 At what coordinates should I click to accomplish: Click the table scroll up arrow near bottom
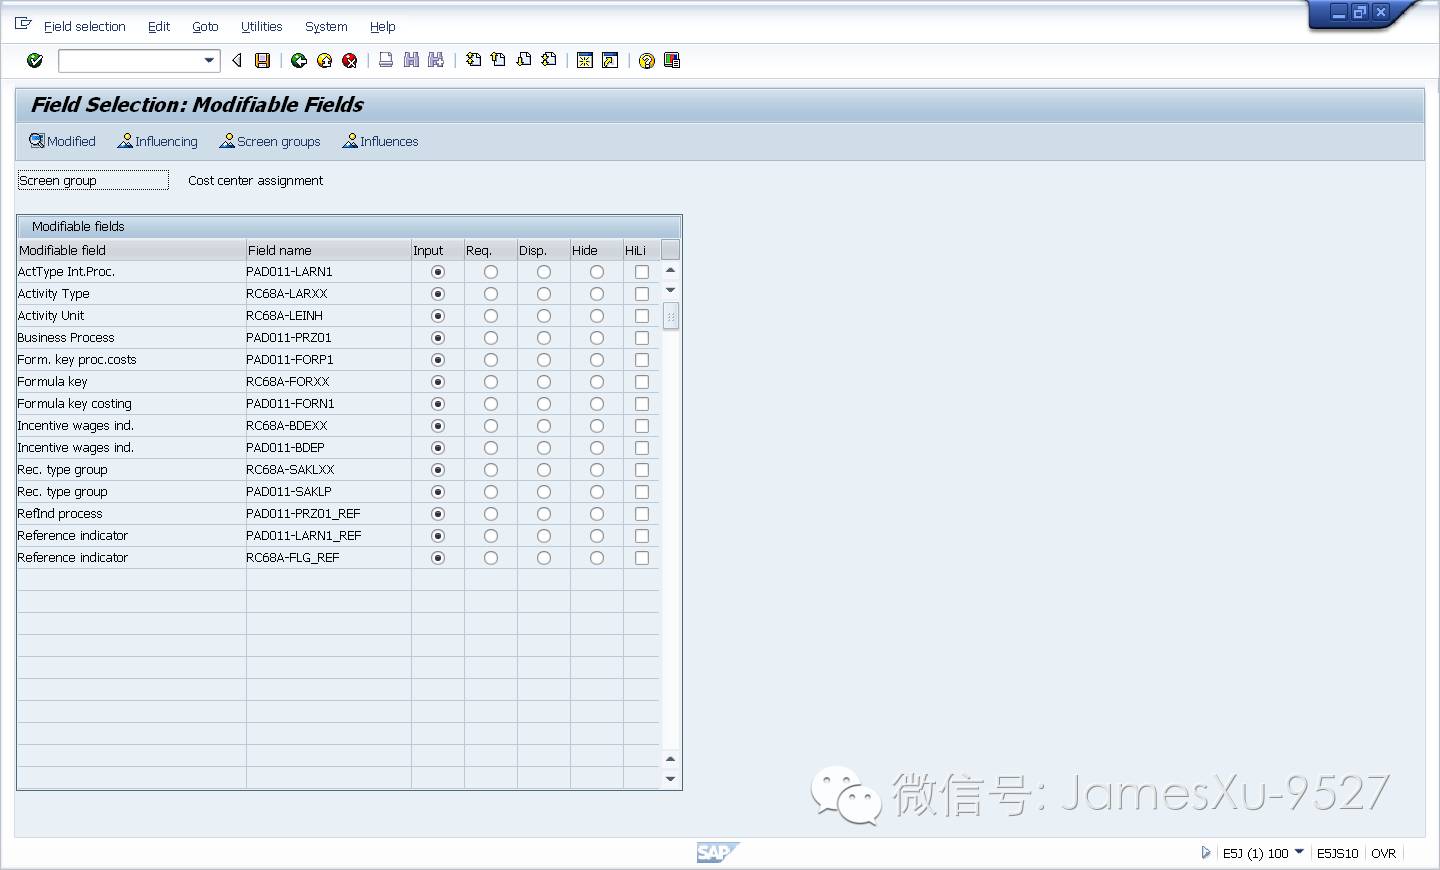pos(671,759)
